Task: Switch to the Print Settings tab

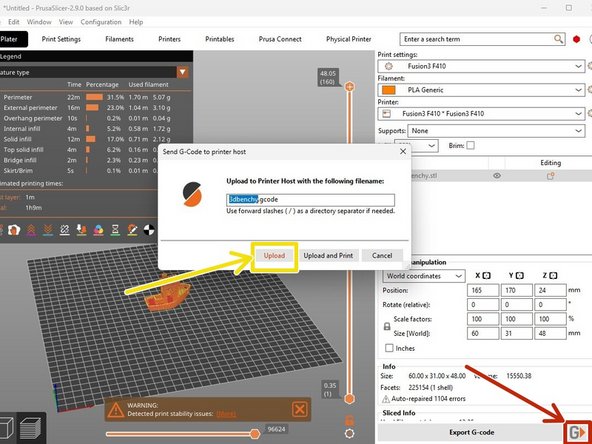Action: tap(61, 39)
